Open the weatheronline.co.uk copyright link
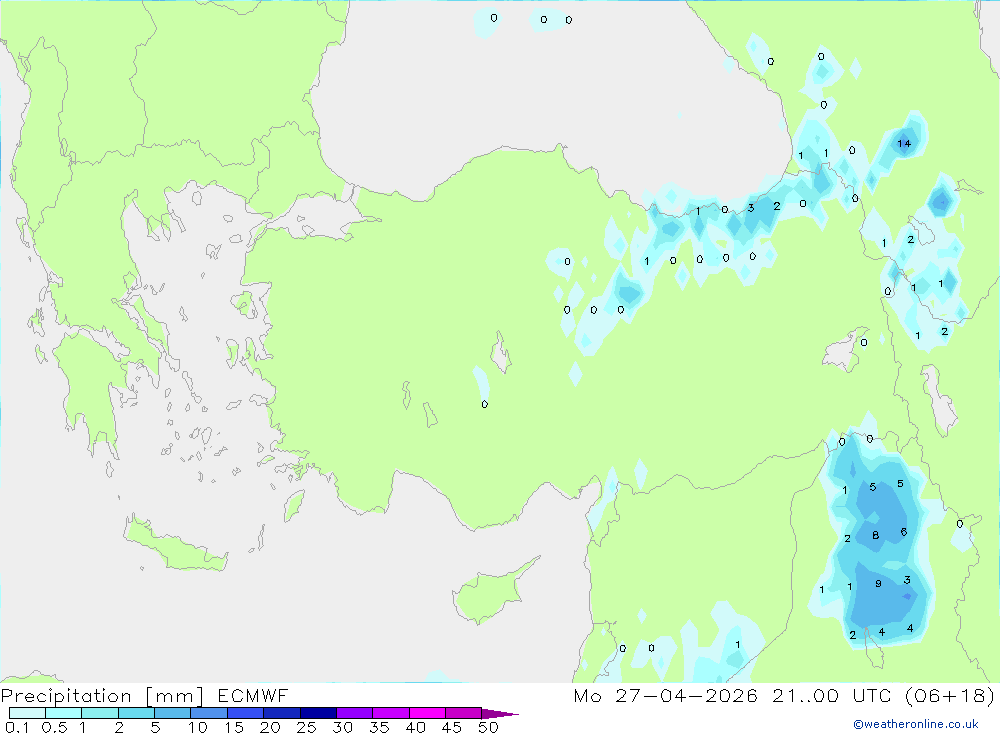 pos(916,724)
